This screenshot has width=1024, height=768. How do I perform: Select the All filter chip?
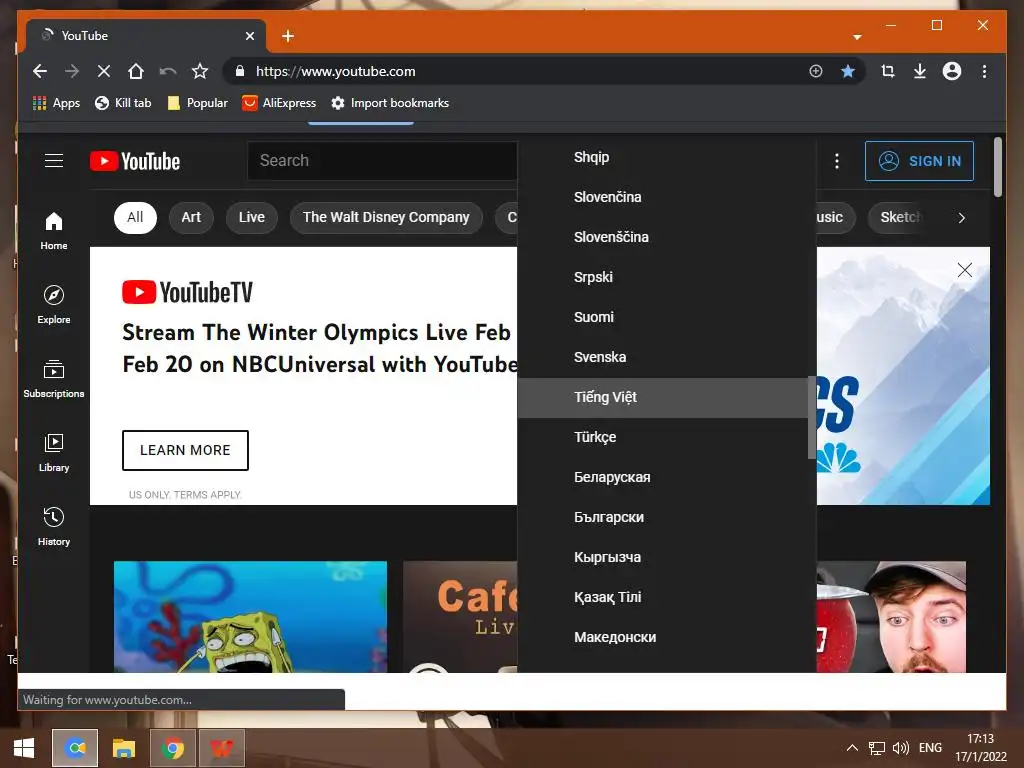click(x=135, y=217)
